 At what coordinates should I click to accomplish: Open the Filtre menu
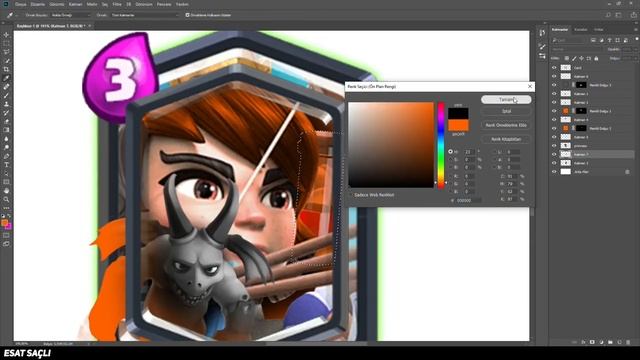click(117, 4)
